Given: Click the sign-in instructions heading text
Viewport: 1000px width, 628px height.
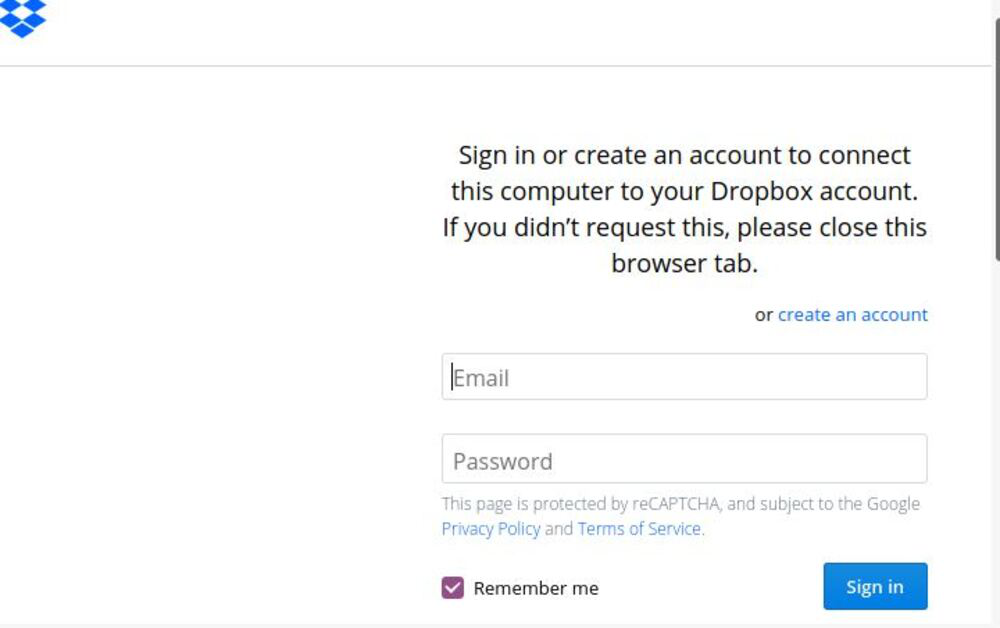Looking at the screenshot, I should 684,209.
